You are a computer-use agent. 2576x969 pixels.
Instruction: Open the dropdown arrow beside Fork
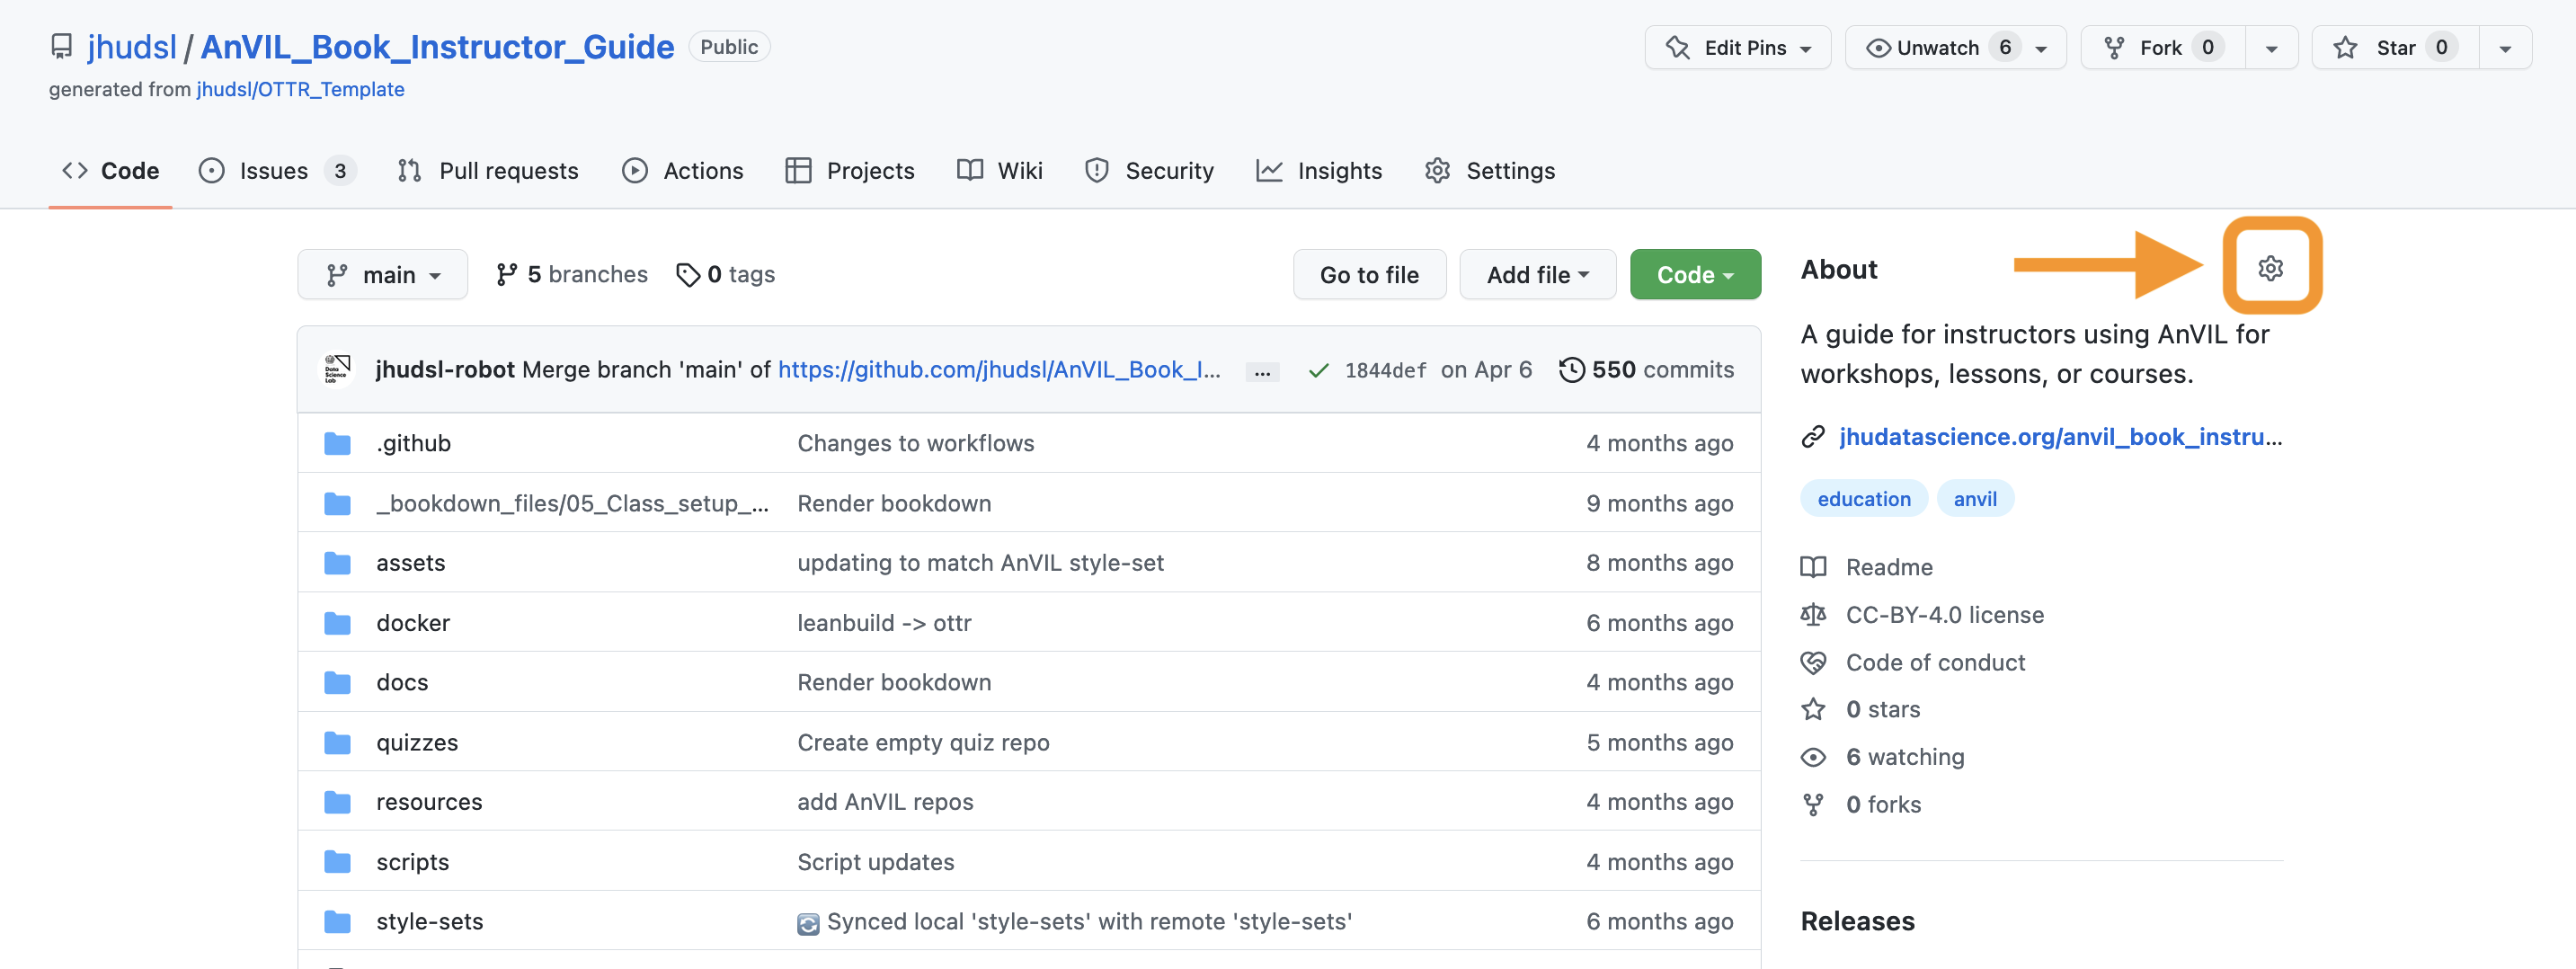pyautogui.click(x=2271, y=48)
